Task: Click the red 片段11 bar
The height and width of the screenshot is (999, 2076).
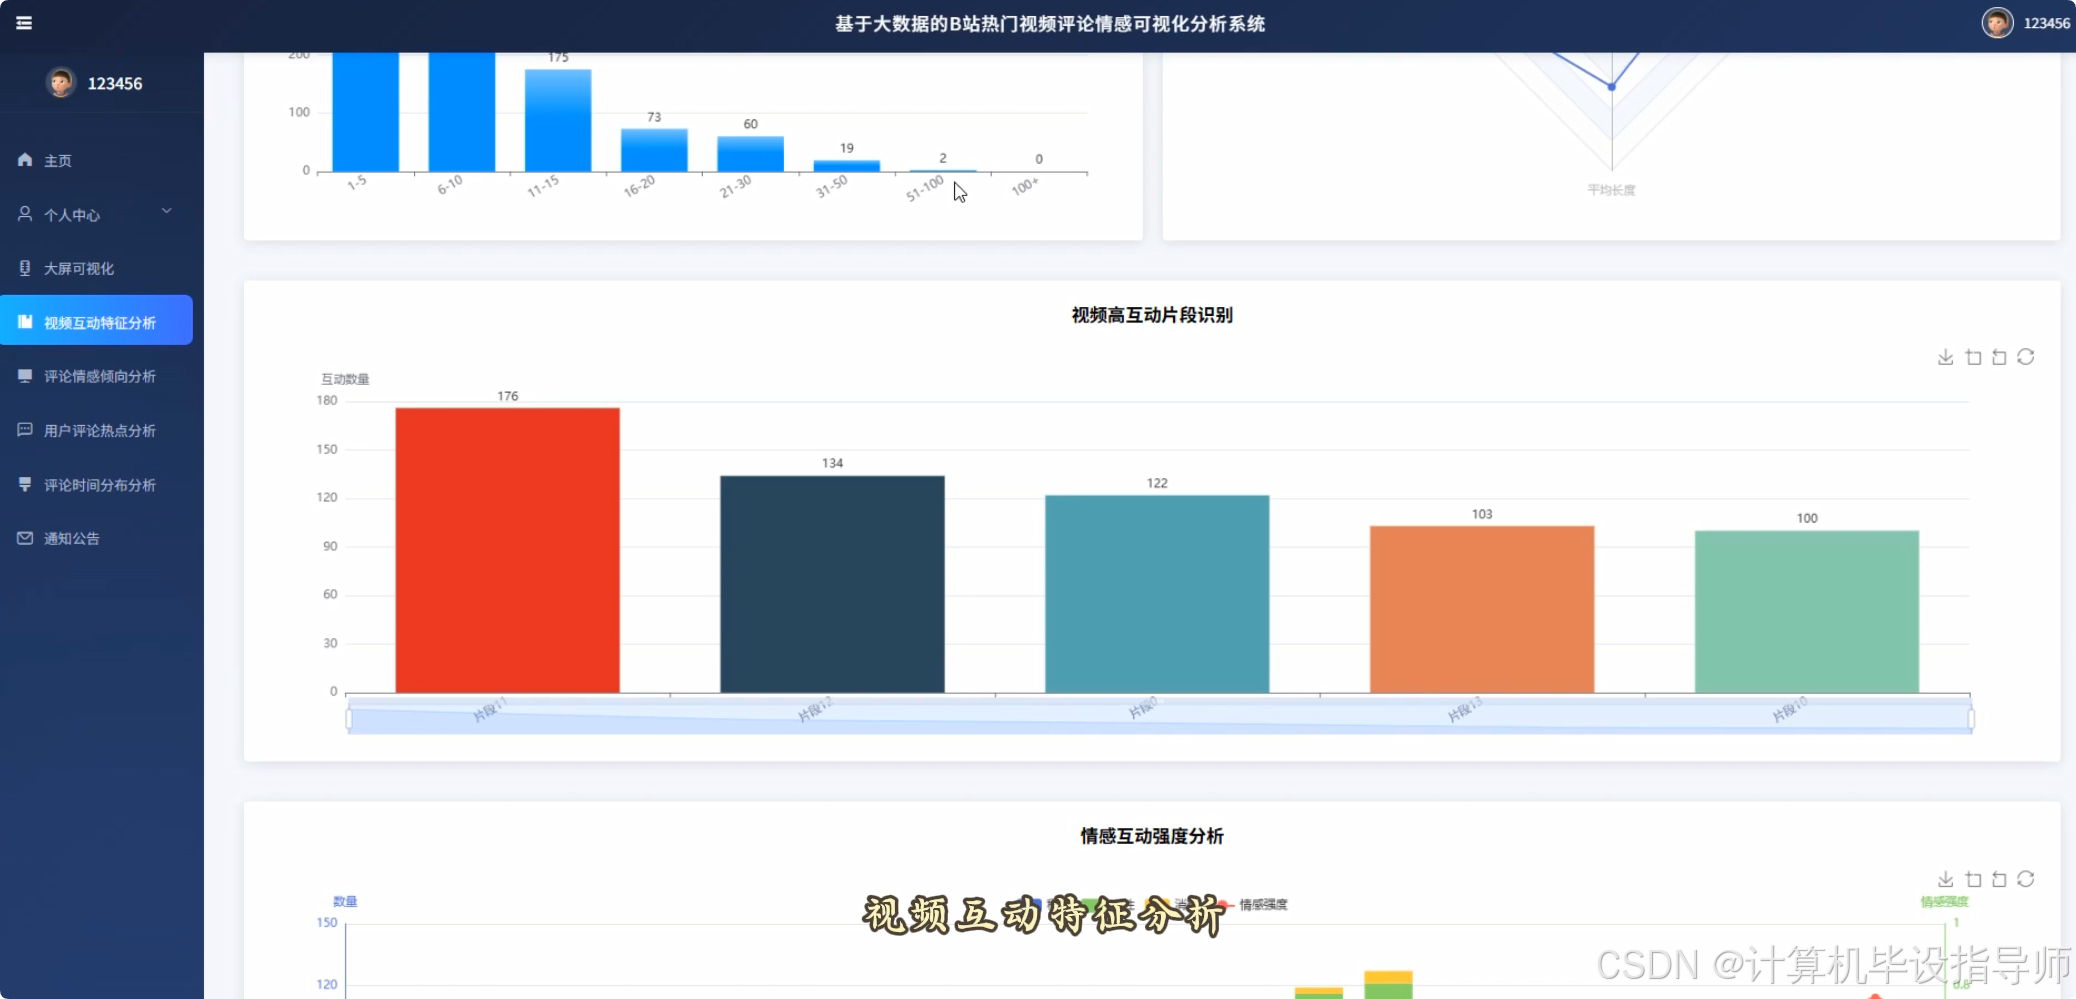Action: click(x=506, y=550)
